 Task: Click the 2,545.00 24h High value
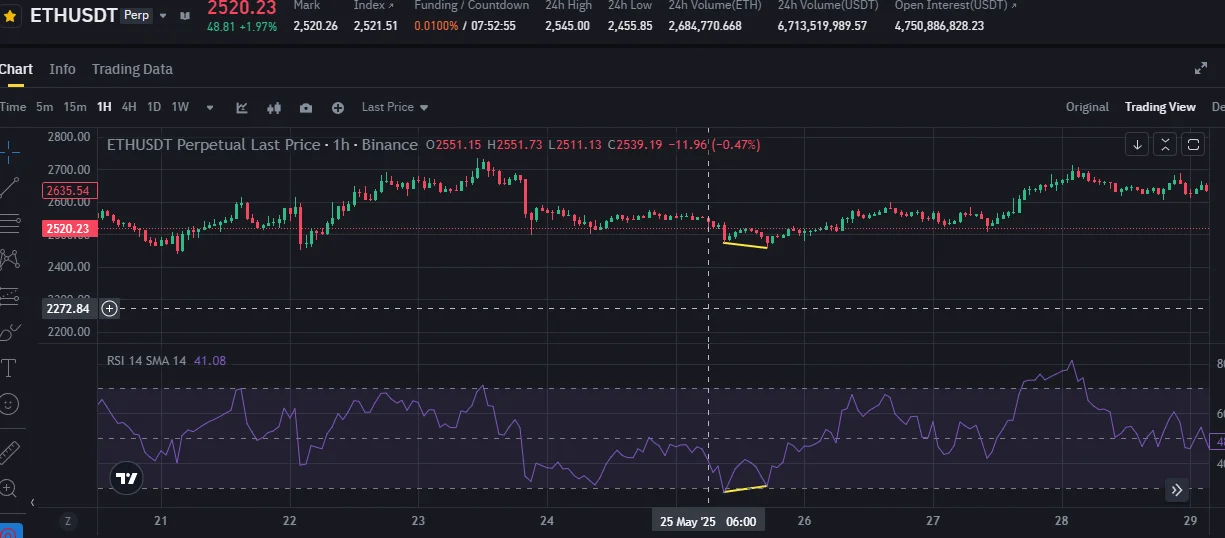tap(567, 26)
